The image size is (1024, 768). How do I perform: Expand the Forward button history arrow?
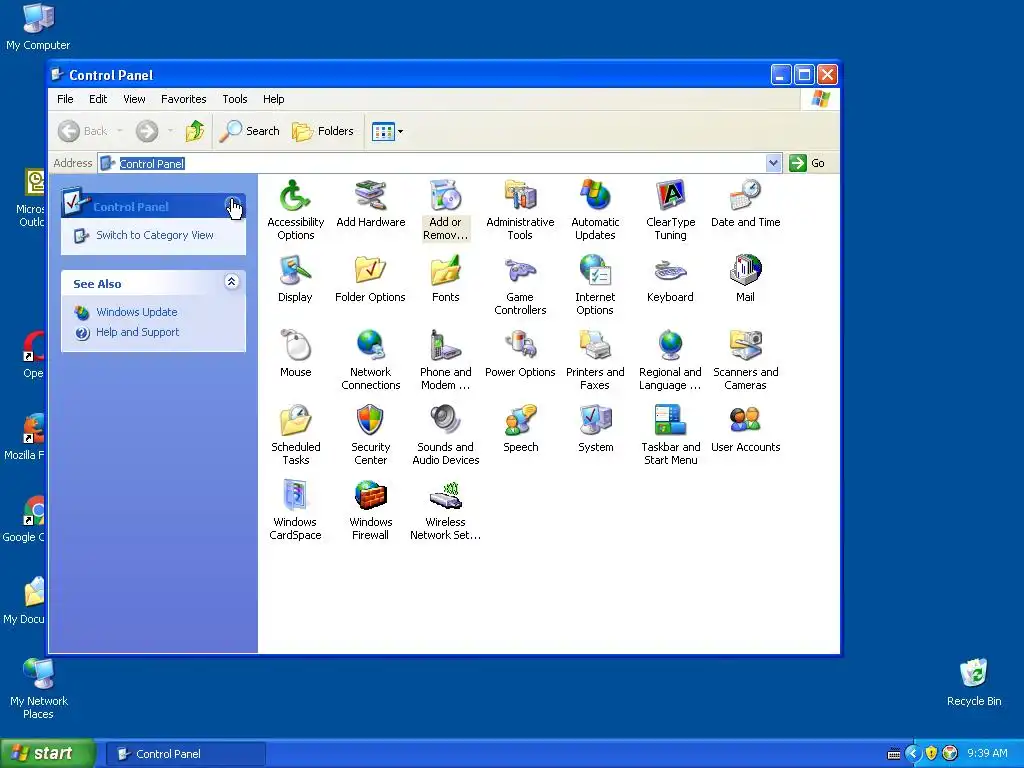pos(170,131)
